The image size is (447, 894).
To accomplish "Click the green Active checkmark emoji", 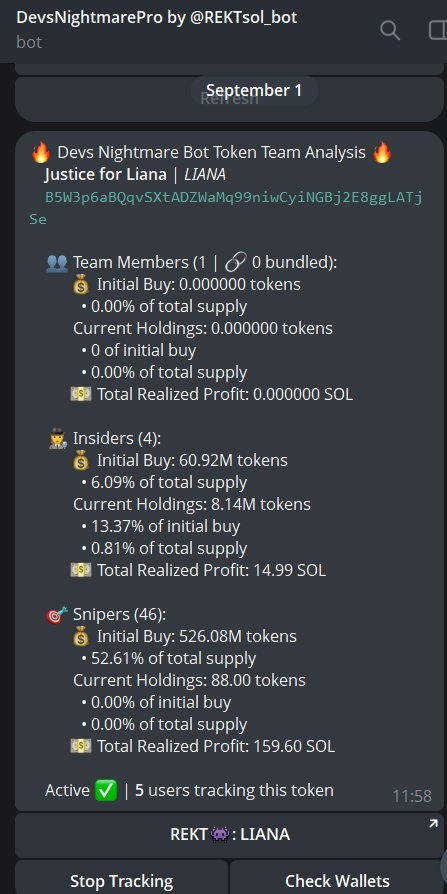I will point(107,790).
